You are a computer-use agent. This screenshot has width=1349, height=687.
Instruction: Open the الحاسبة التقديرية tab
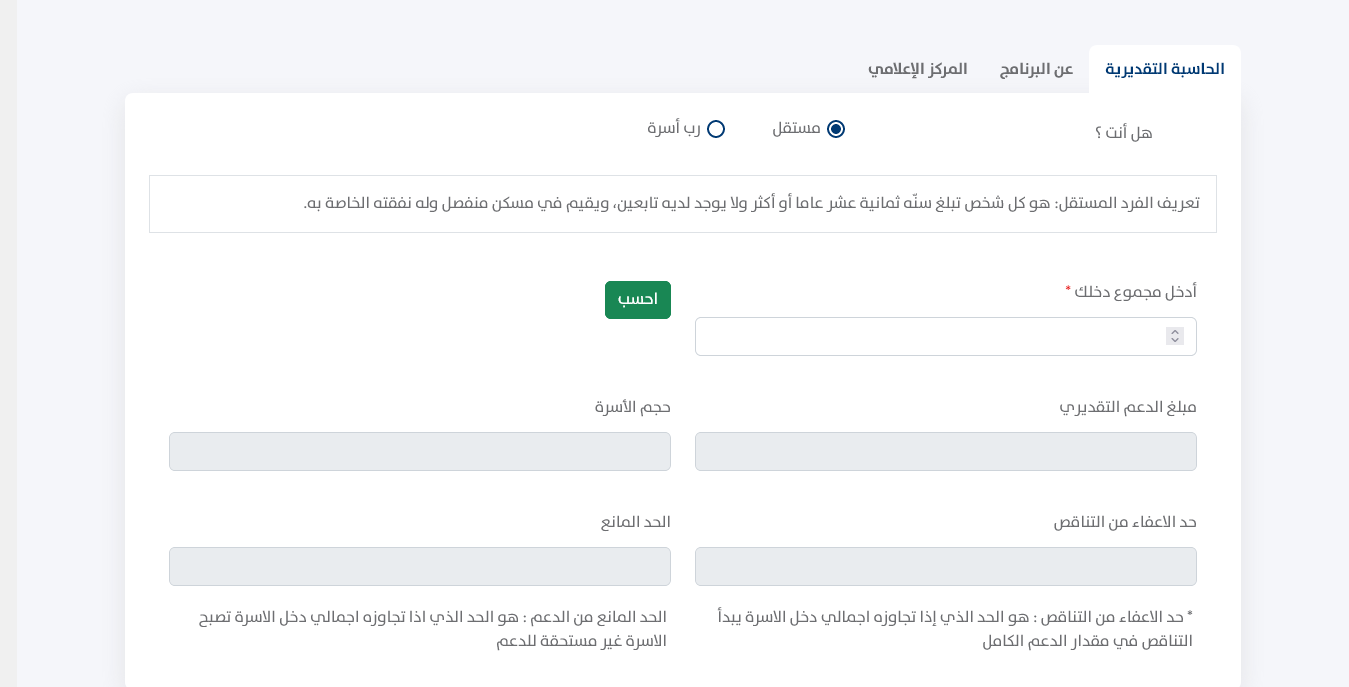point(1164,69)
